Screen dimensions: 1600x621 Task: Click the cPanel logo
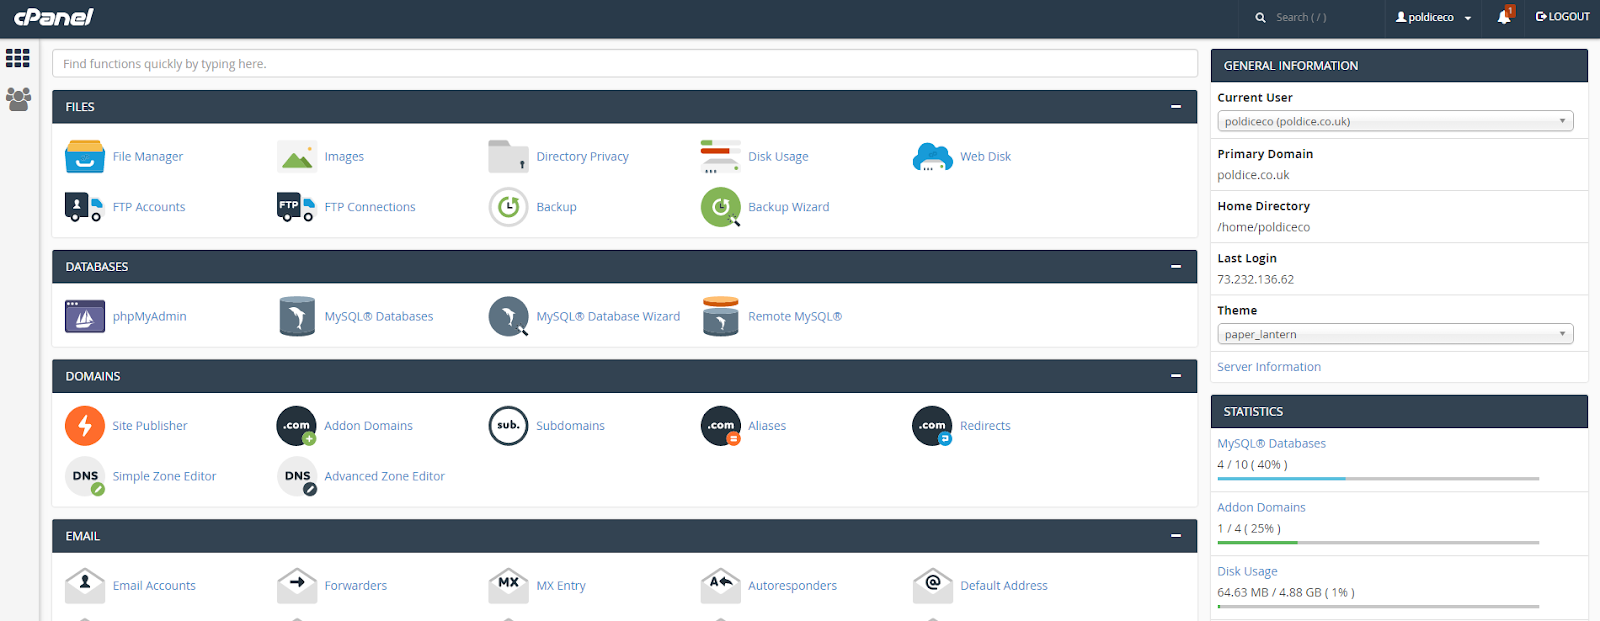point(53,17)
